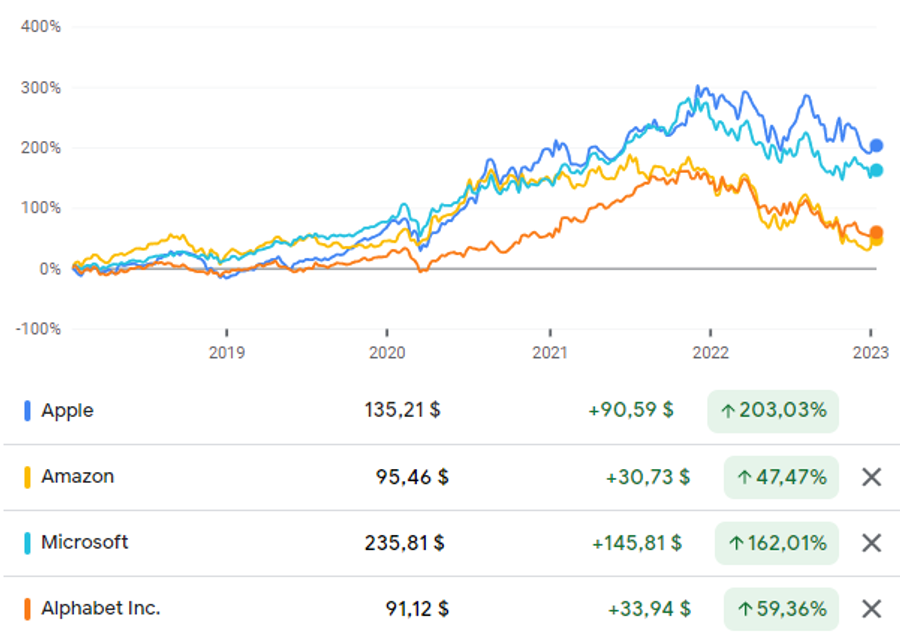Click the Apple blue color marker
This screenshot has width=900, height=636.
point(27,411)
